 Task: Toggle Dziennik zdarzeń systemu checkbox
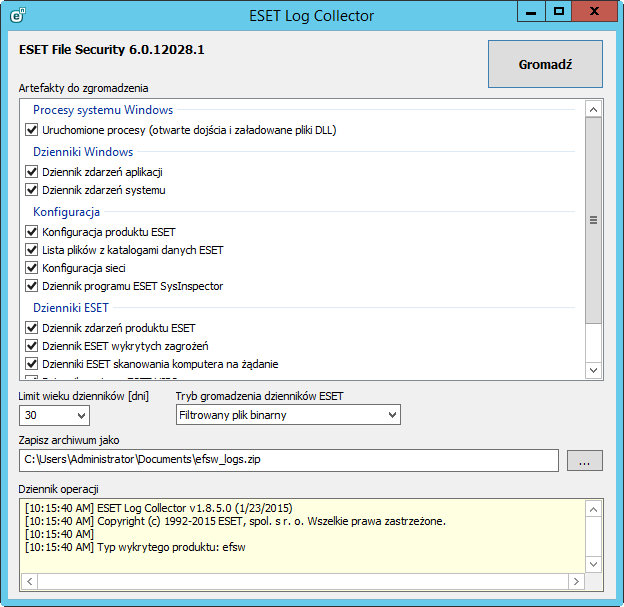coord(32,190)
